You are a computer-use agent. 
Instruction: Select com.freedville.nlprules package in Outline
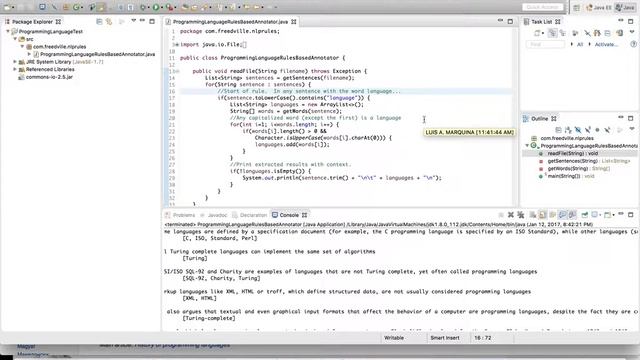pos(567,138)
